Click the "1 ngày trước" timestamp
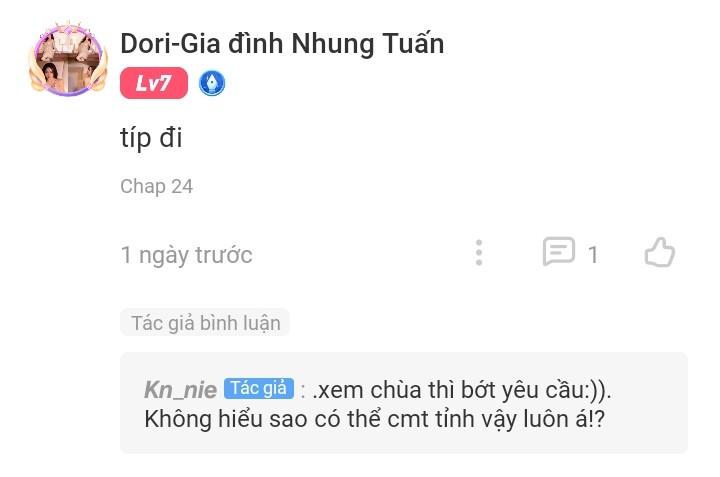720x477 pixels. click(x=186, y=255)
